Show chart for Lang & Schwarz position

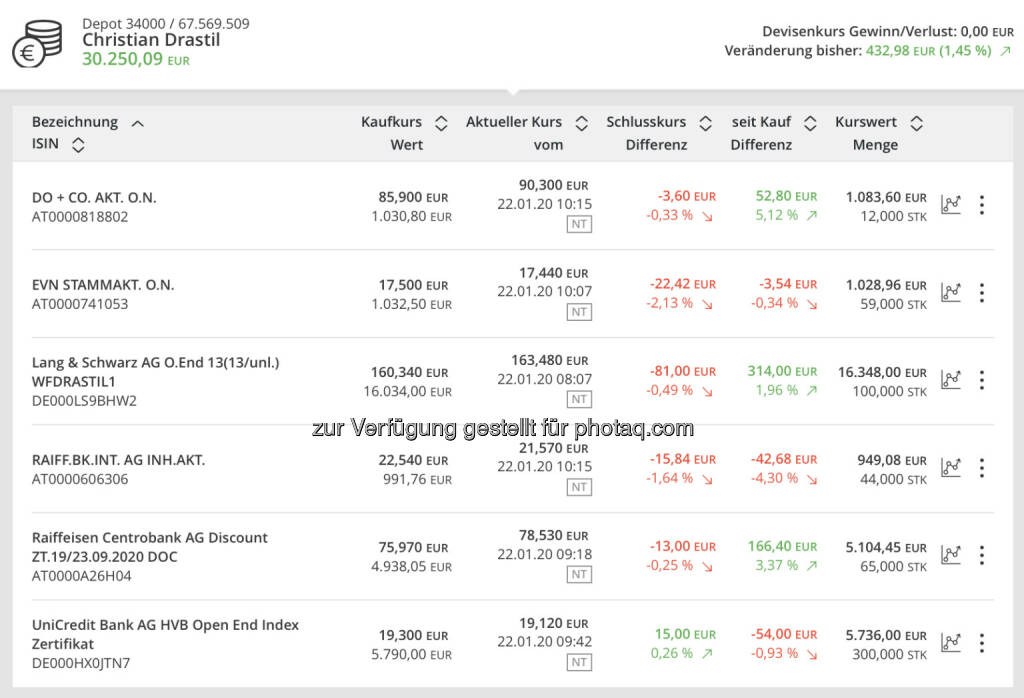click(950, 380)
